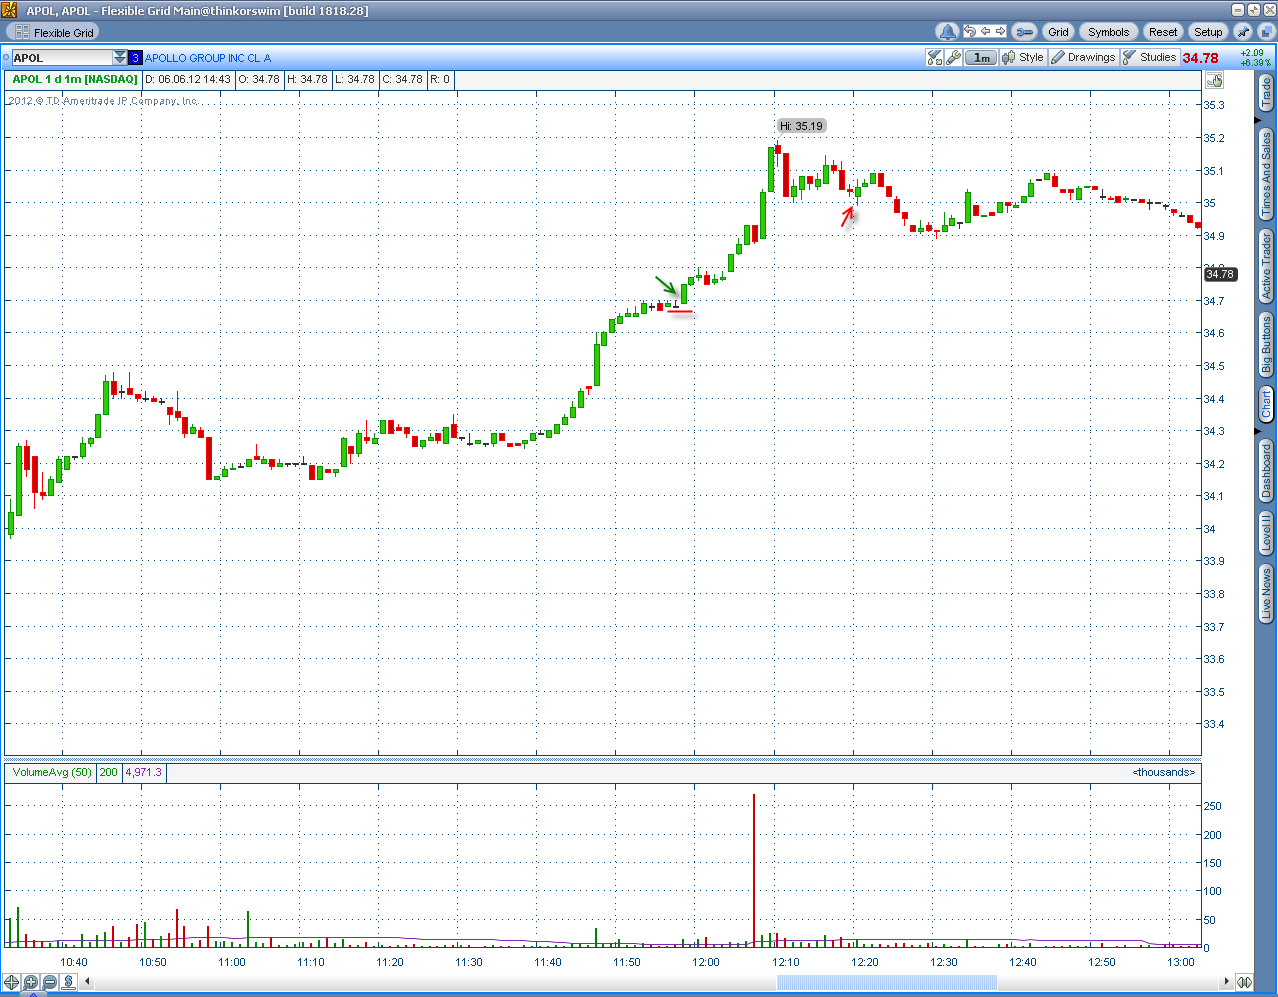The width and height of the screenshot is (1278, 997).
Task: Click the blue symbol link number 3 box
Action: pyautogui.click(x=136, y=58)
